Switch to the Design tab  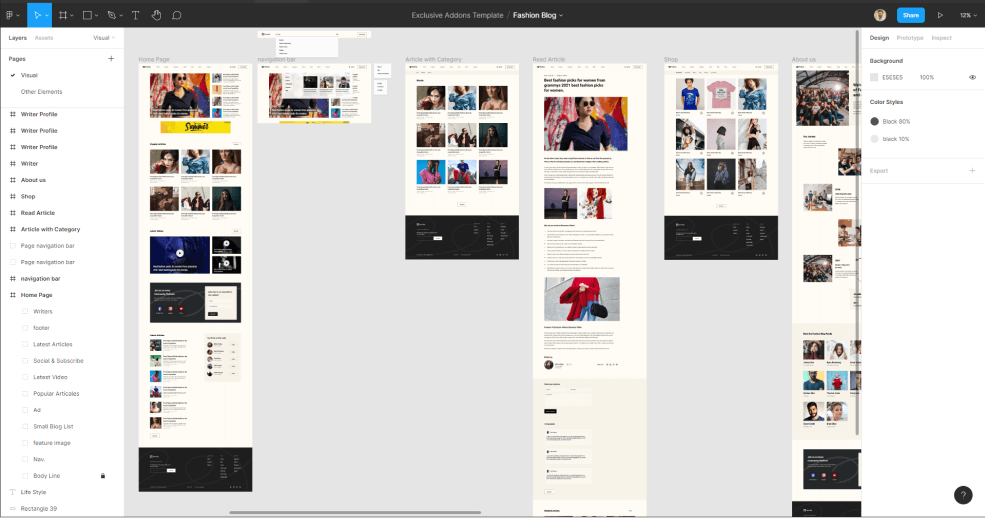(x=879, y=38)
